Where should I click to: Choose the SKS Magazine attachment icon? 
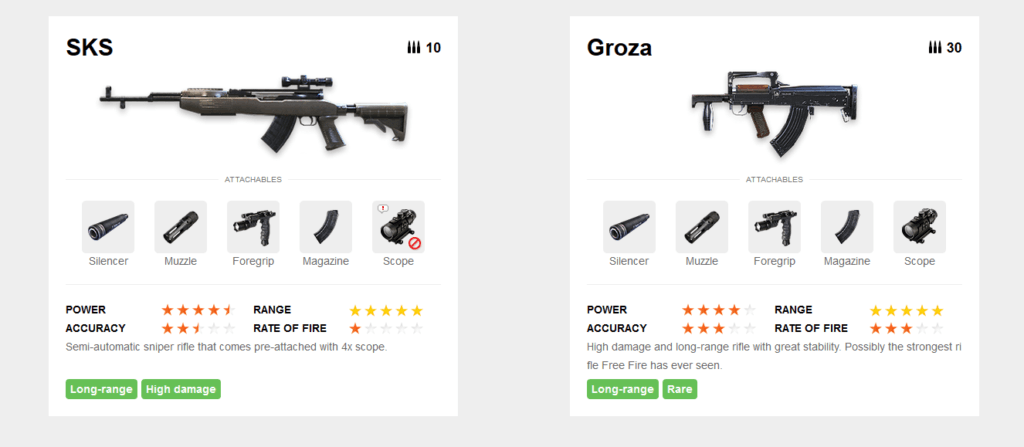tap(326, 227)
